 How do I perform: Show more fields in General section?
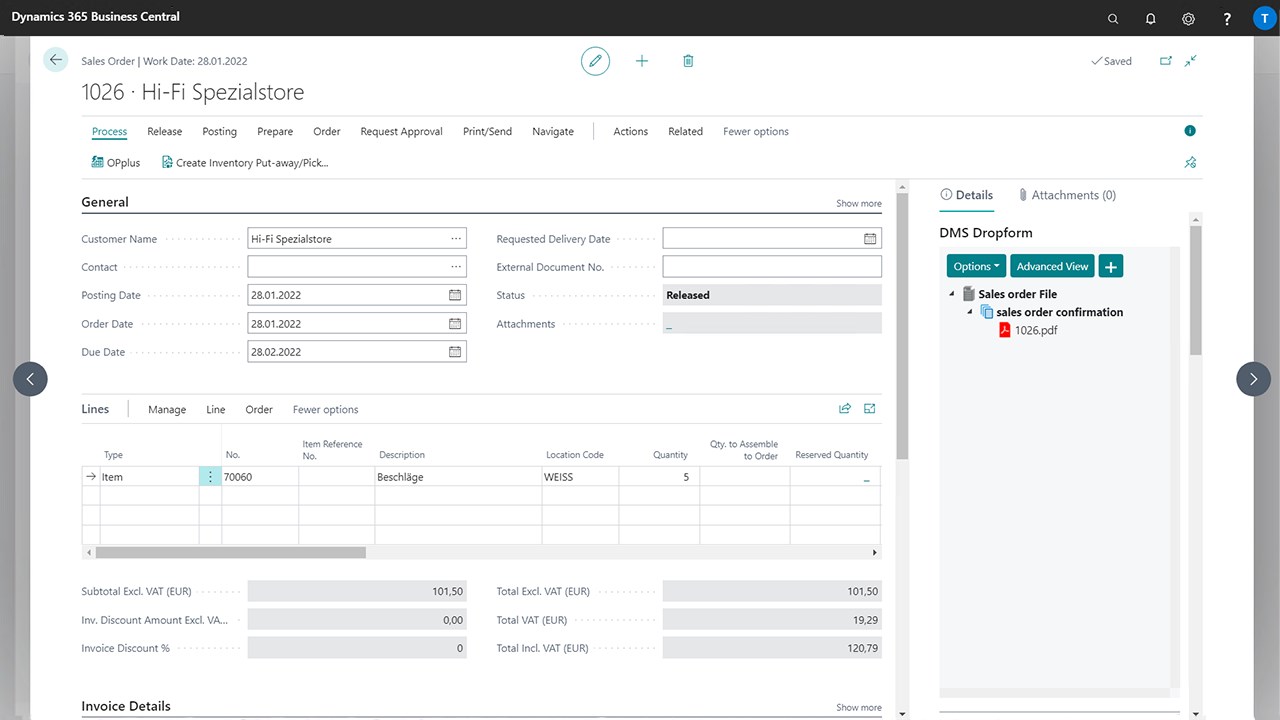[x=859, y=203]
